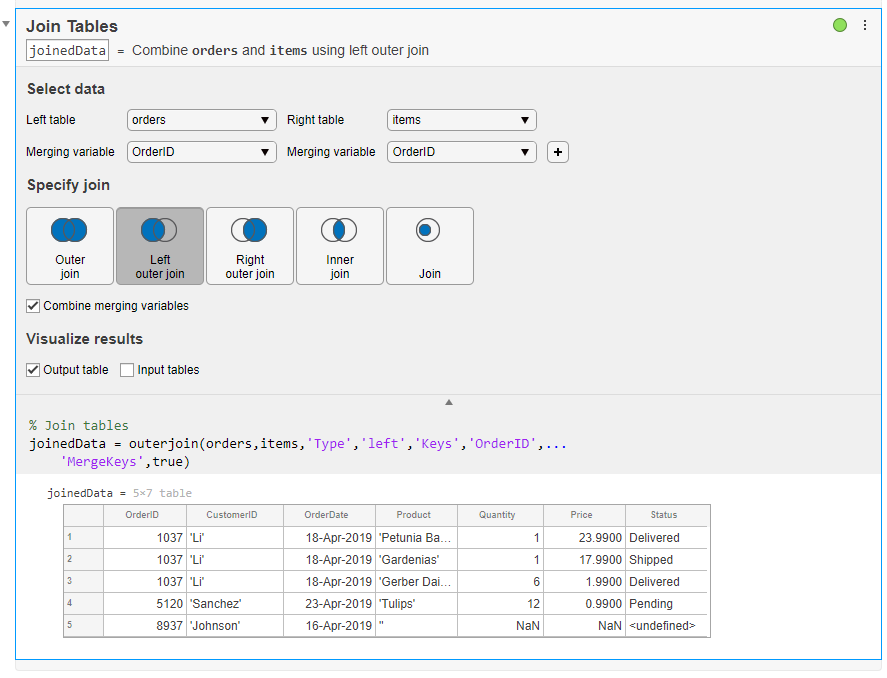Screen dimensions: 887x678
Task: Collapse the Join Tables task triangle
Action: click(7, 23)
